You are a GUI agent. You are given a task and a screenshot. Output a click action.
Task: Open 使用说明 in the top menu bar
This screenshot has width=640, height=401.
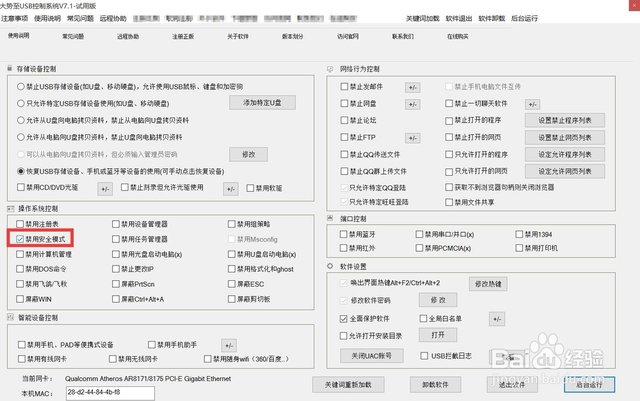coord(47,18)
